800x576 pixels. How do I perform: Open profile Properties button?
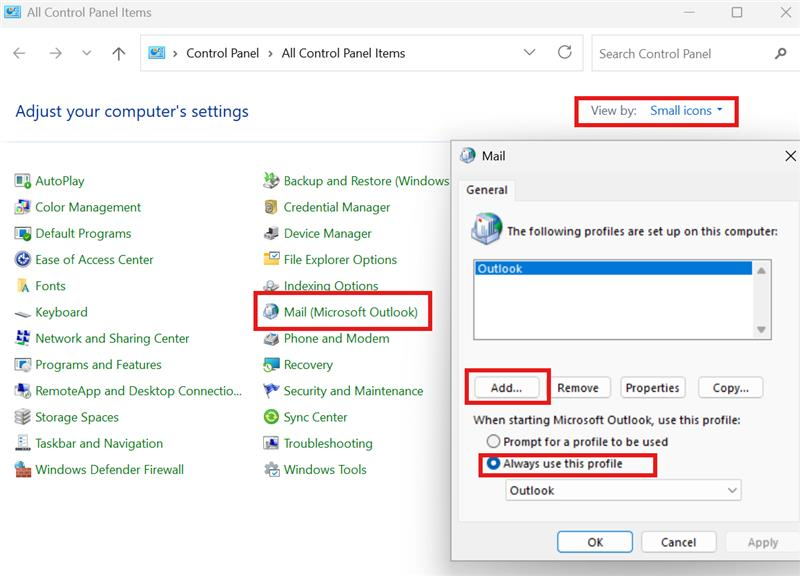point(653,388)
